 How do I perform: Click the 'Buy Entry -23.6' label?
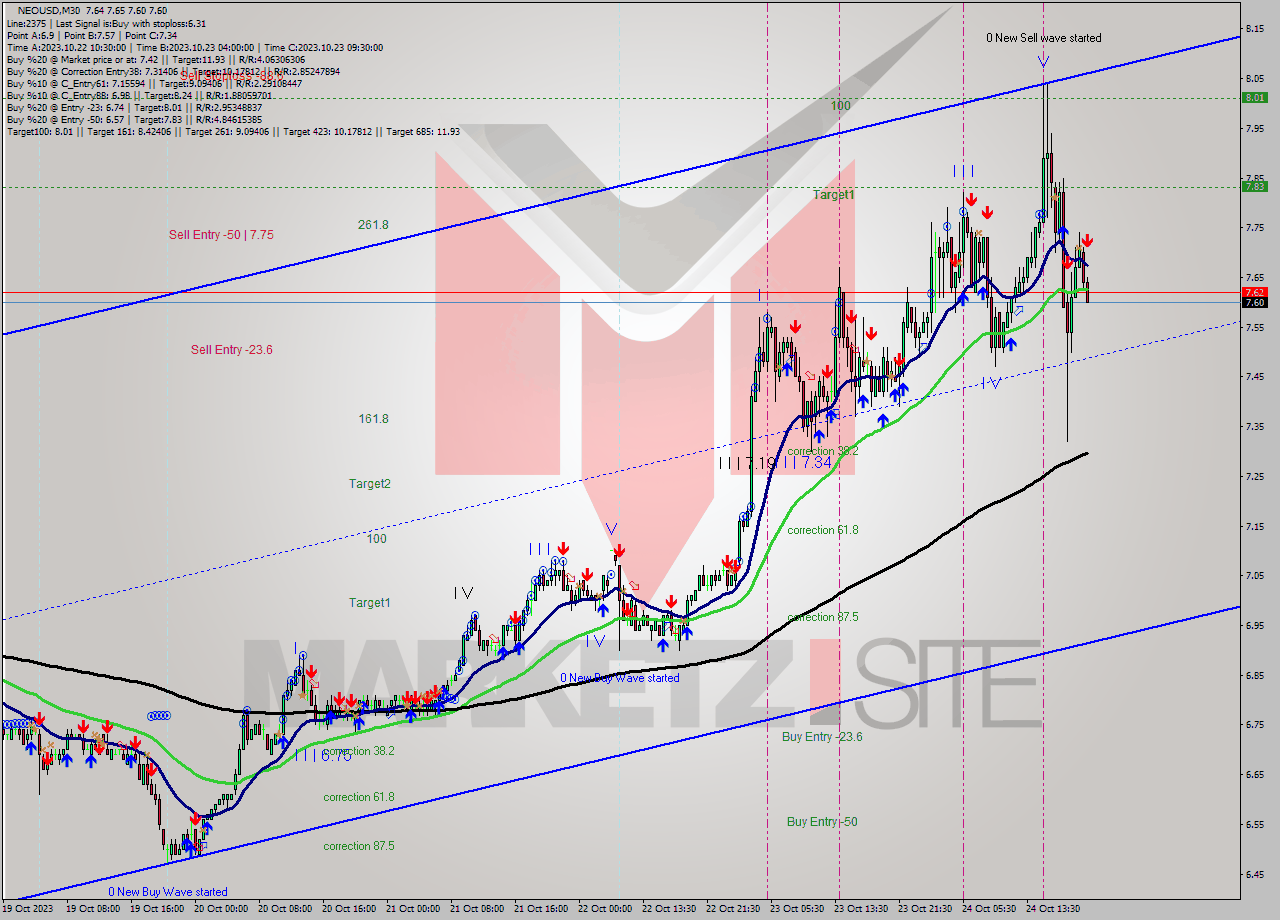(822, 736)
